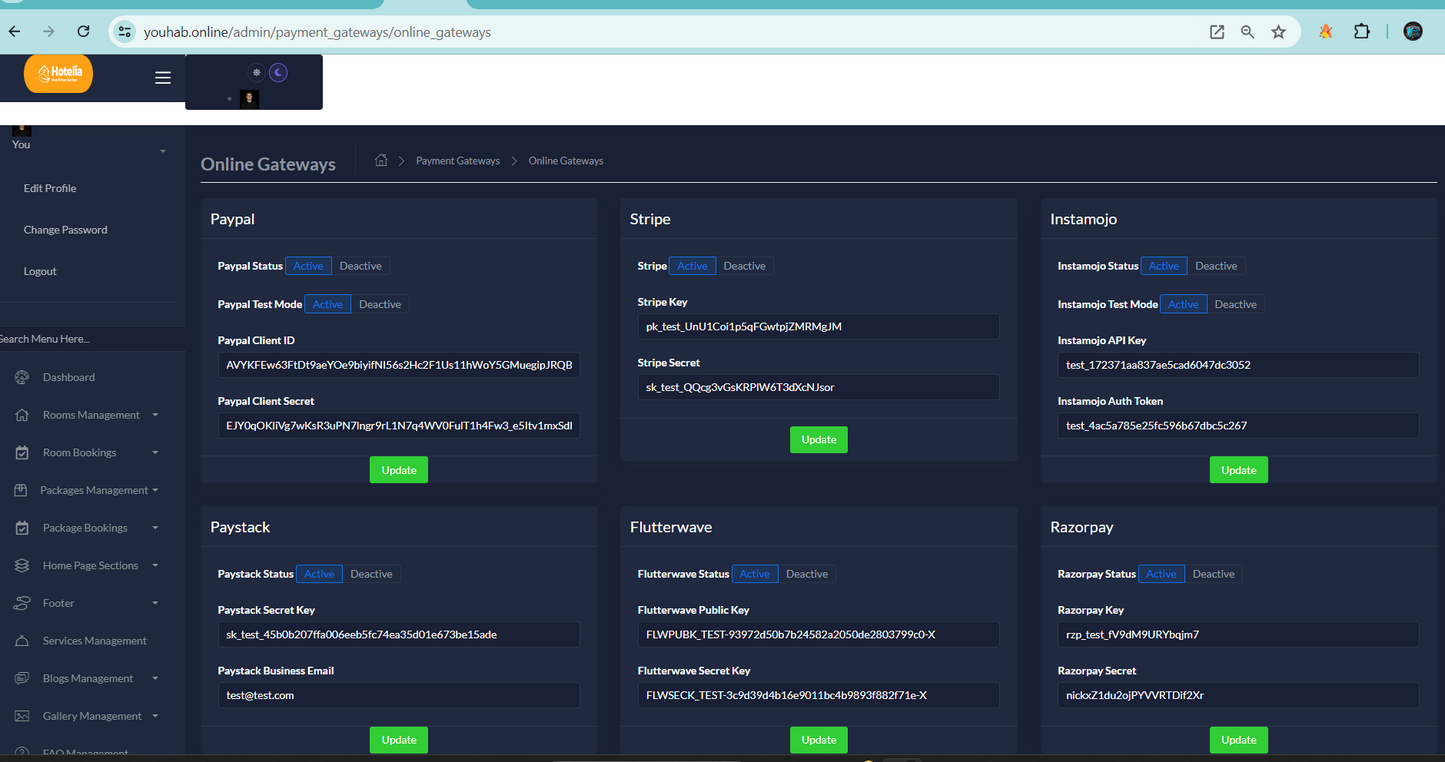Set Paypal Test Mode to Deactive
Image resolution: width=1445 pixels, height=762 pixels.
(380, 304)
